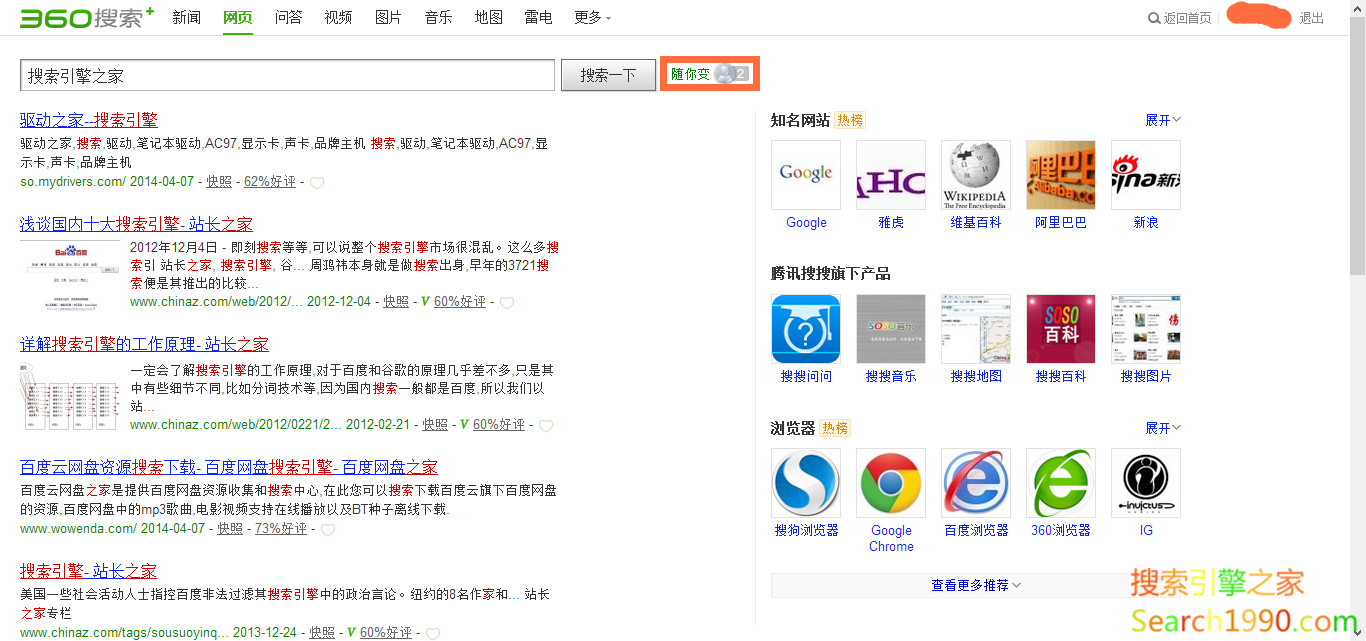
Task: Open the 搜狗浏览器 browser icon
Action: tap(806, 483)
